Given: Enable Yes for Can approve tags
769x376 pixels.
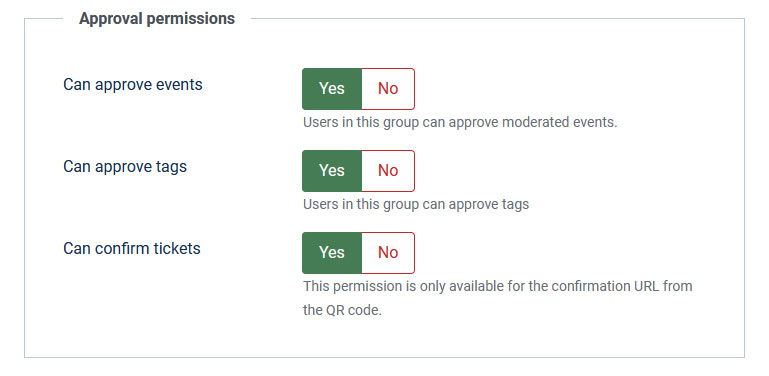Looking at the screenshot, I should 332,171.
